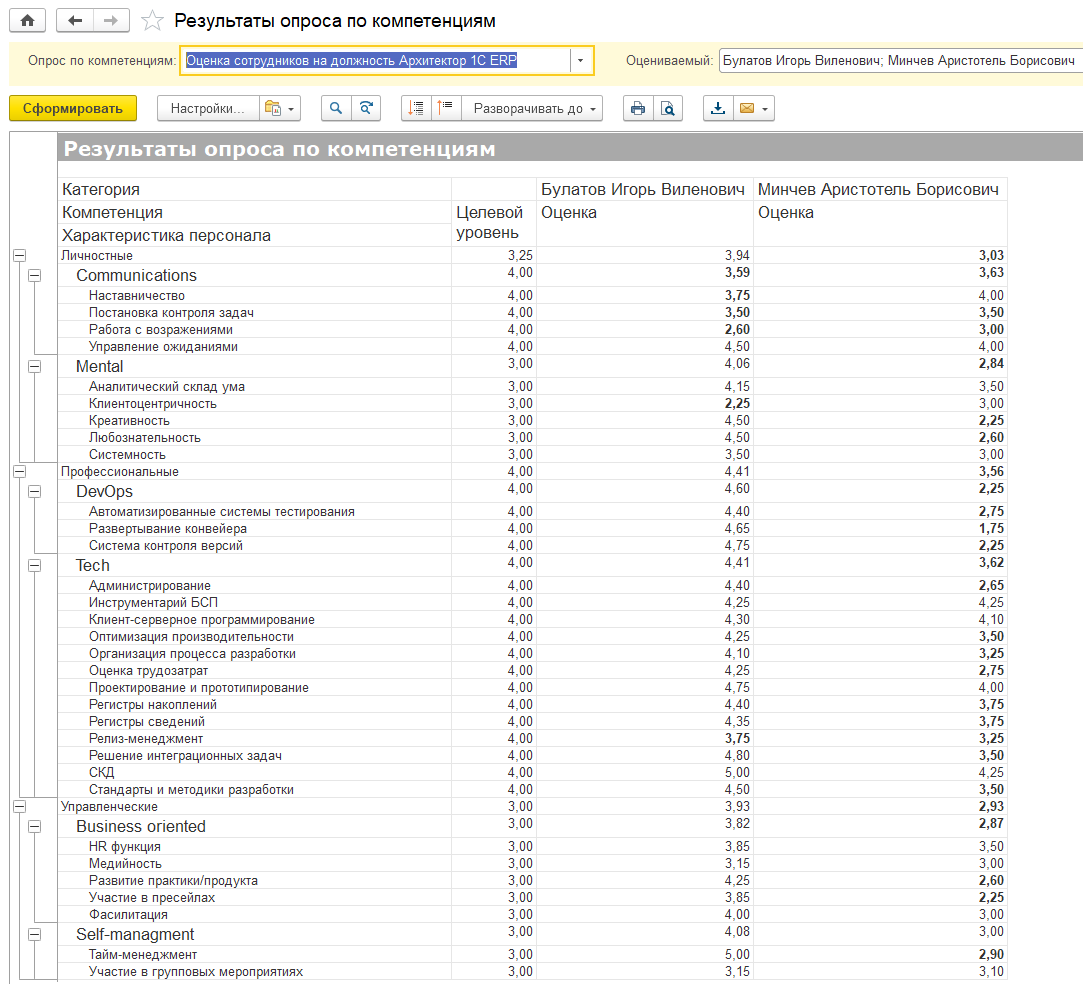Open the Настройки... button
The height and width of the screenshot is (984, 1083).
point(206,108)
